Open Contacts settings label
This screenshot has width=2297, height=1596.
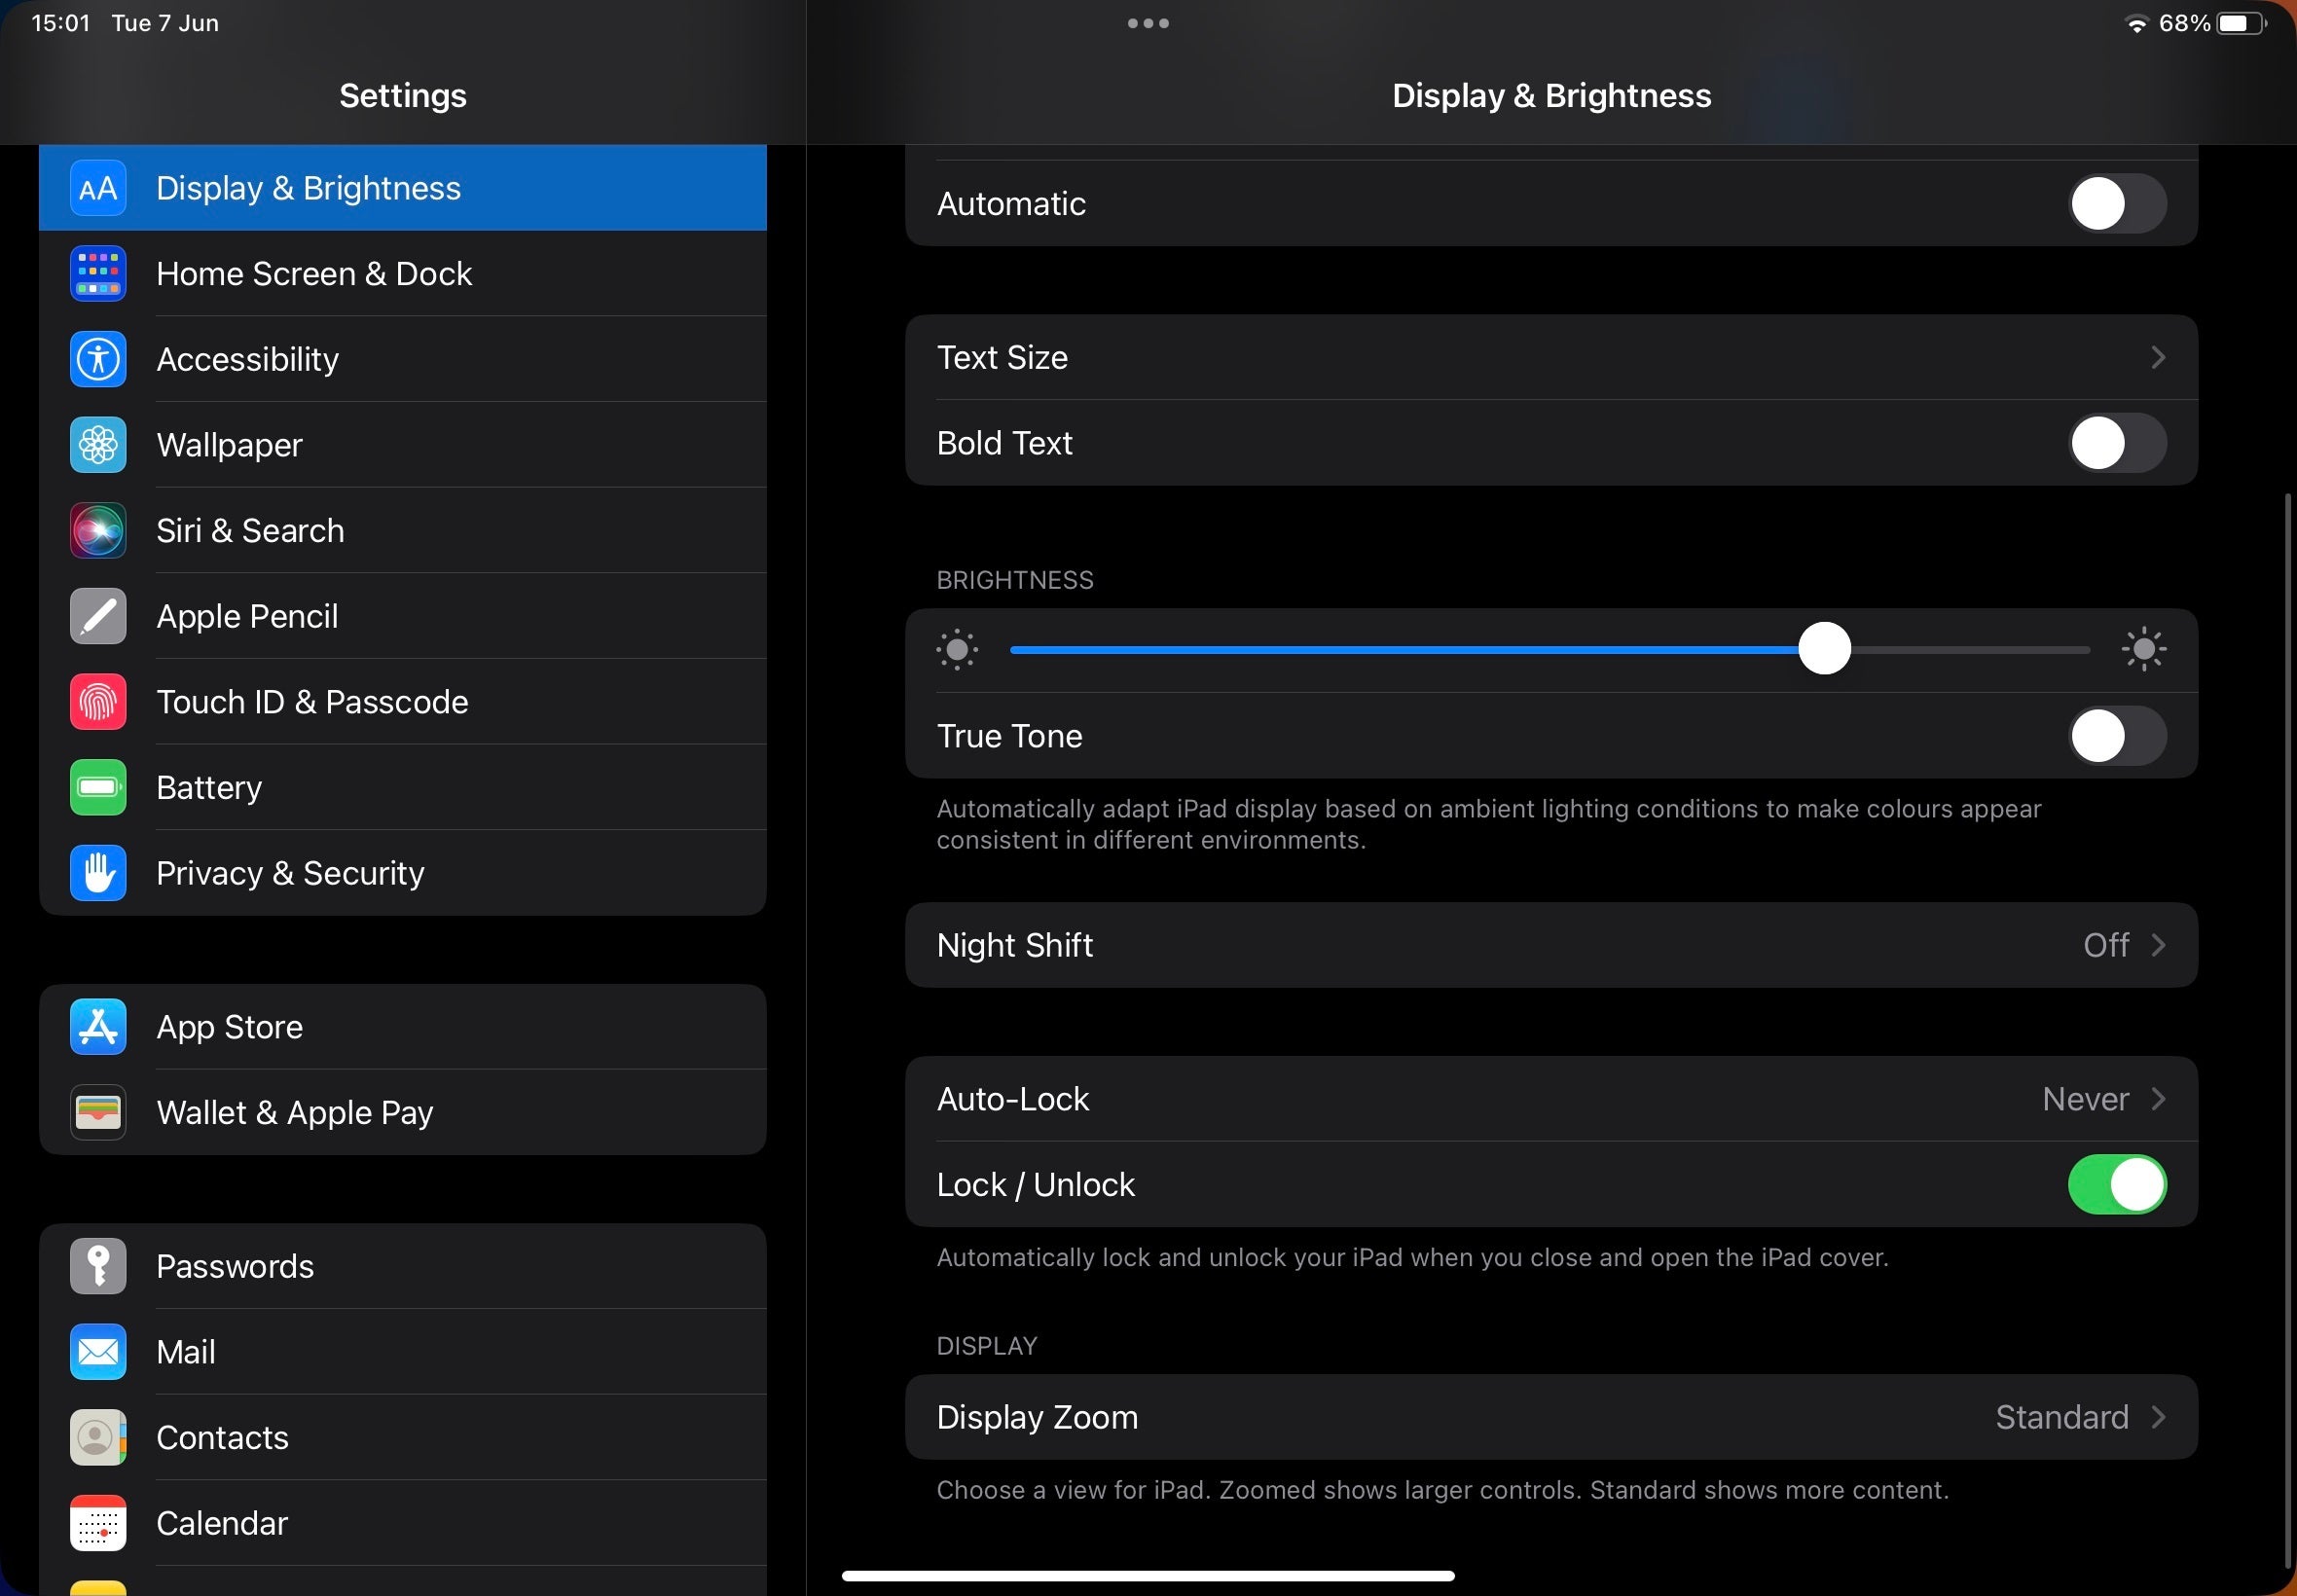tap(223, 1438)
